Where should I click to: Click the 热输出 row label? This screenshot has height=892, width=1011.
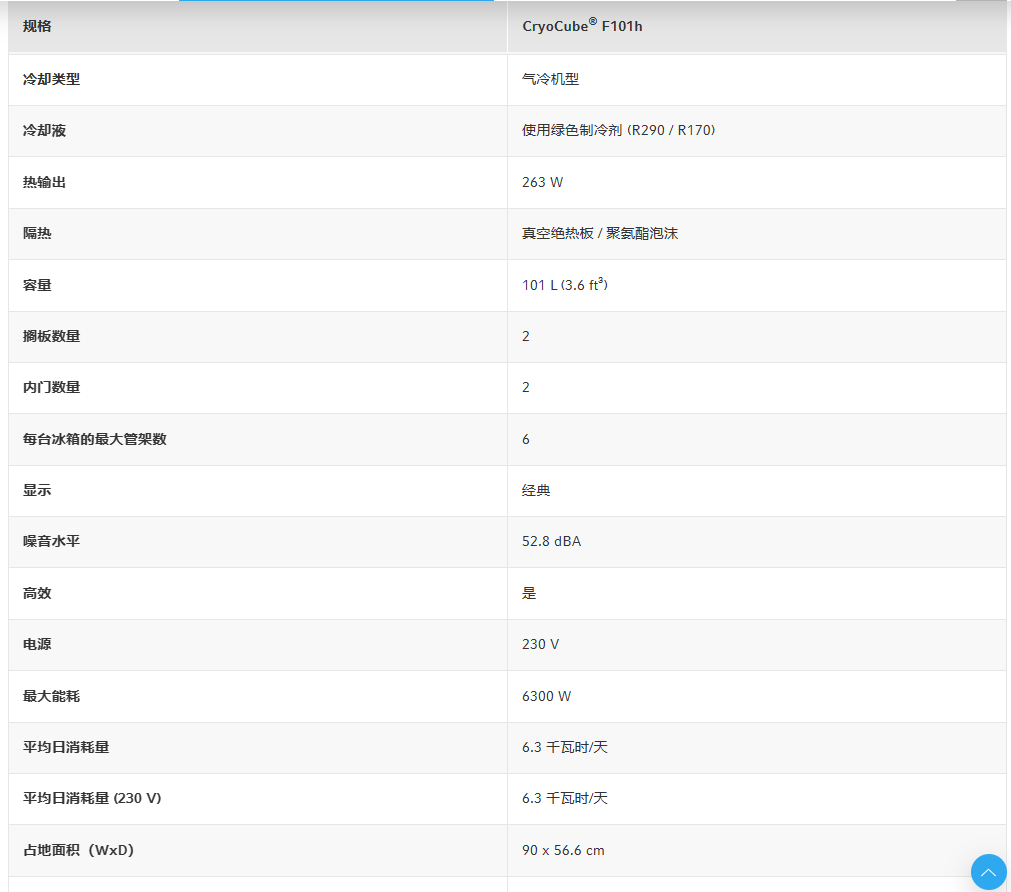[44, 182]
